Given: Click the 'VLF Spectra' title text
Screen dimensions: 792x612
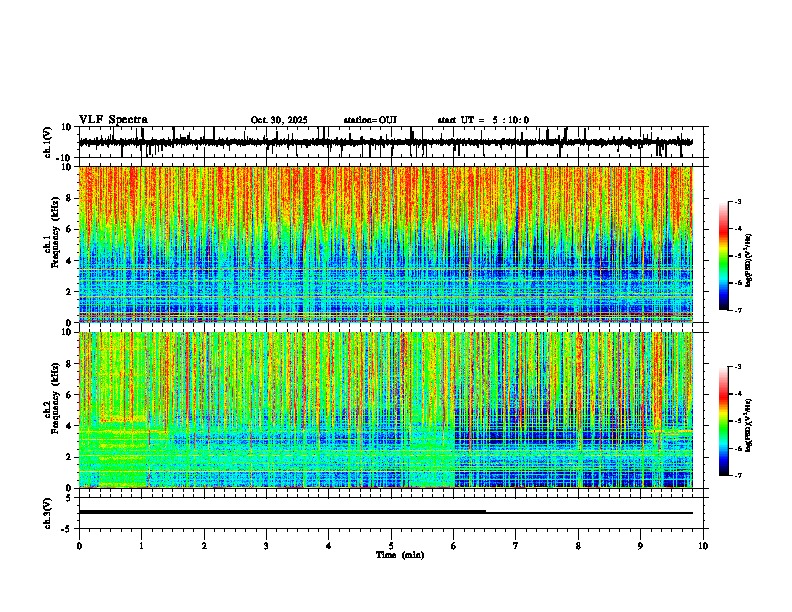Looking at the screenshot, I should pos(113,120).
